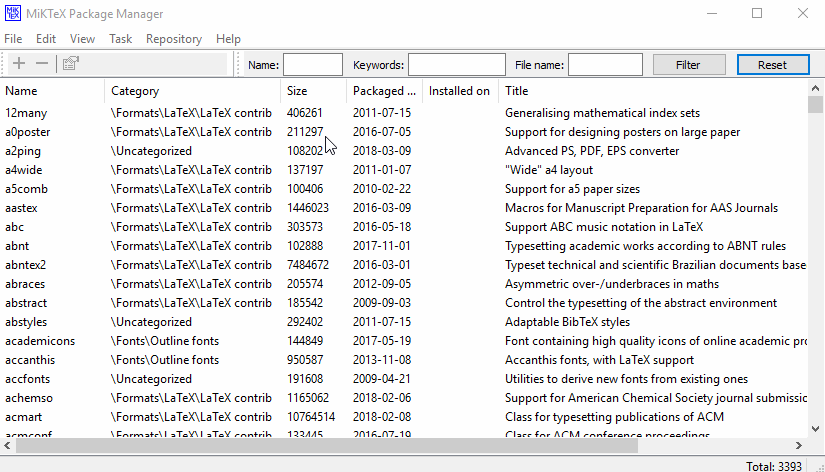Click the uninstall package minus icon
825x472 pixels.
(42, 64)
